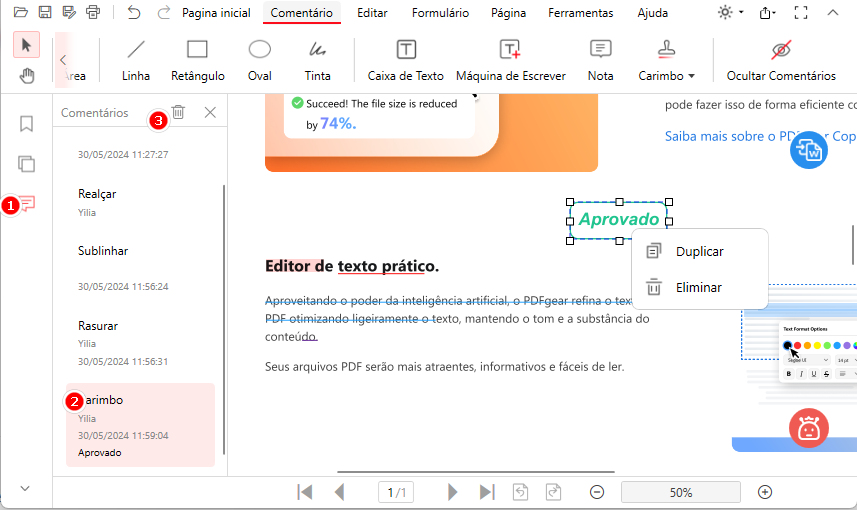Open the bookmarks sidebar panel
The height and width of the screenshot is (510, 857).
(26, 124)
